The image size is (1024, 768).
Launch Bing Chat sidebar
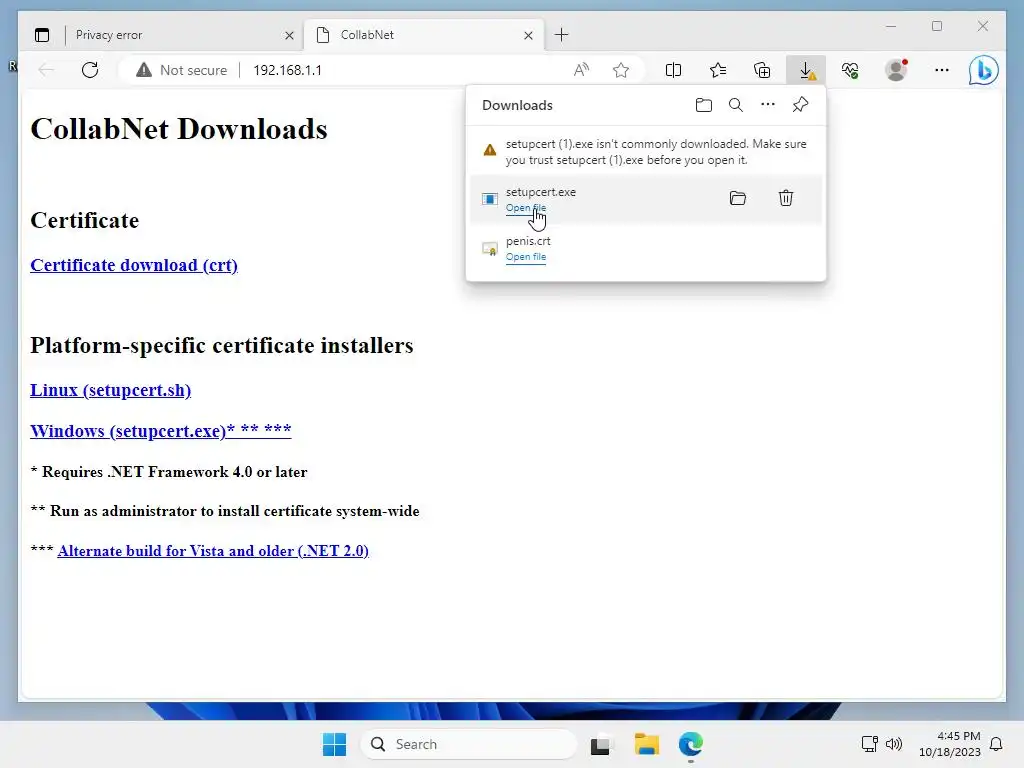click(984, 70)
